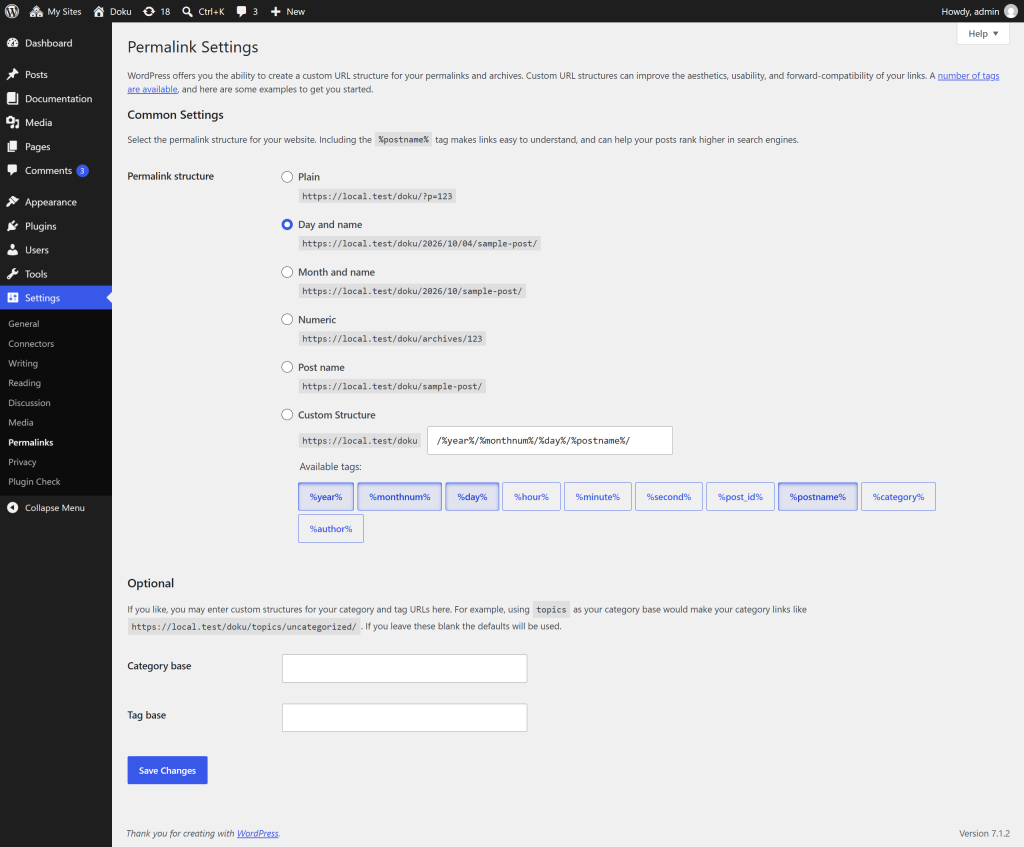Select the Plain permalink radio button
1024x847 pixels.
287,177
